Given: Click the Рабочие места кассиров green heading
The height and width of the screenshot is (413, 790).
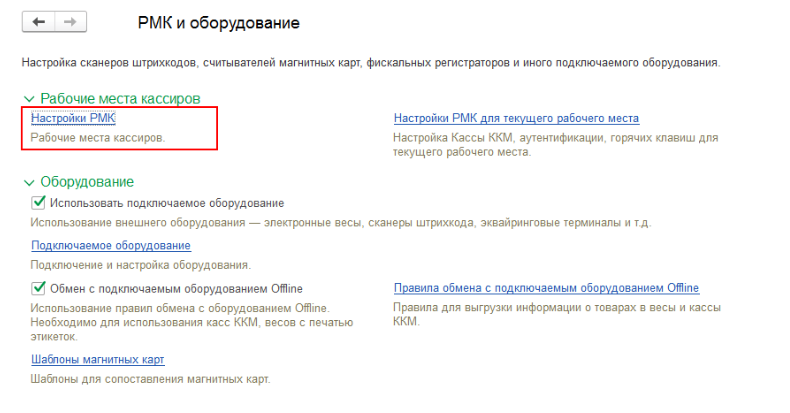Looking at the screenshot, I should (120, 99).
